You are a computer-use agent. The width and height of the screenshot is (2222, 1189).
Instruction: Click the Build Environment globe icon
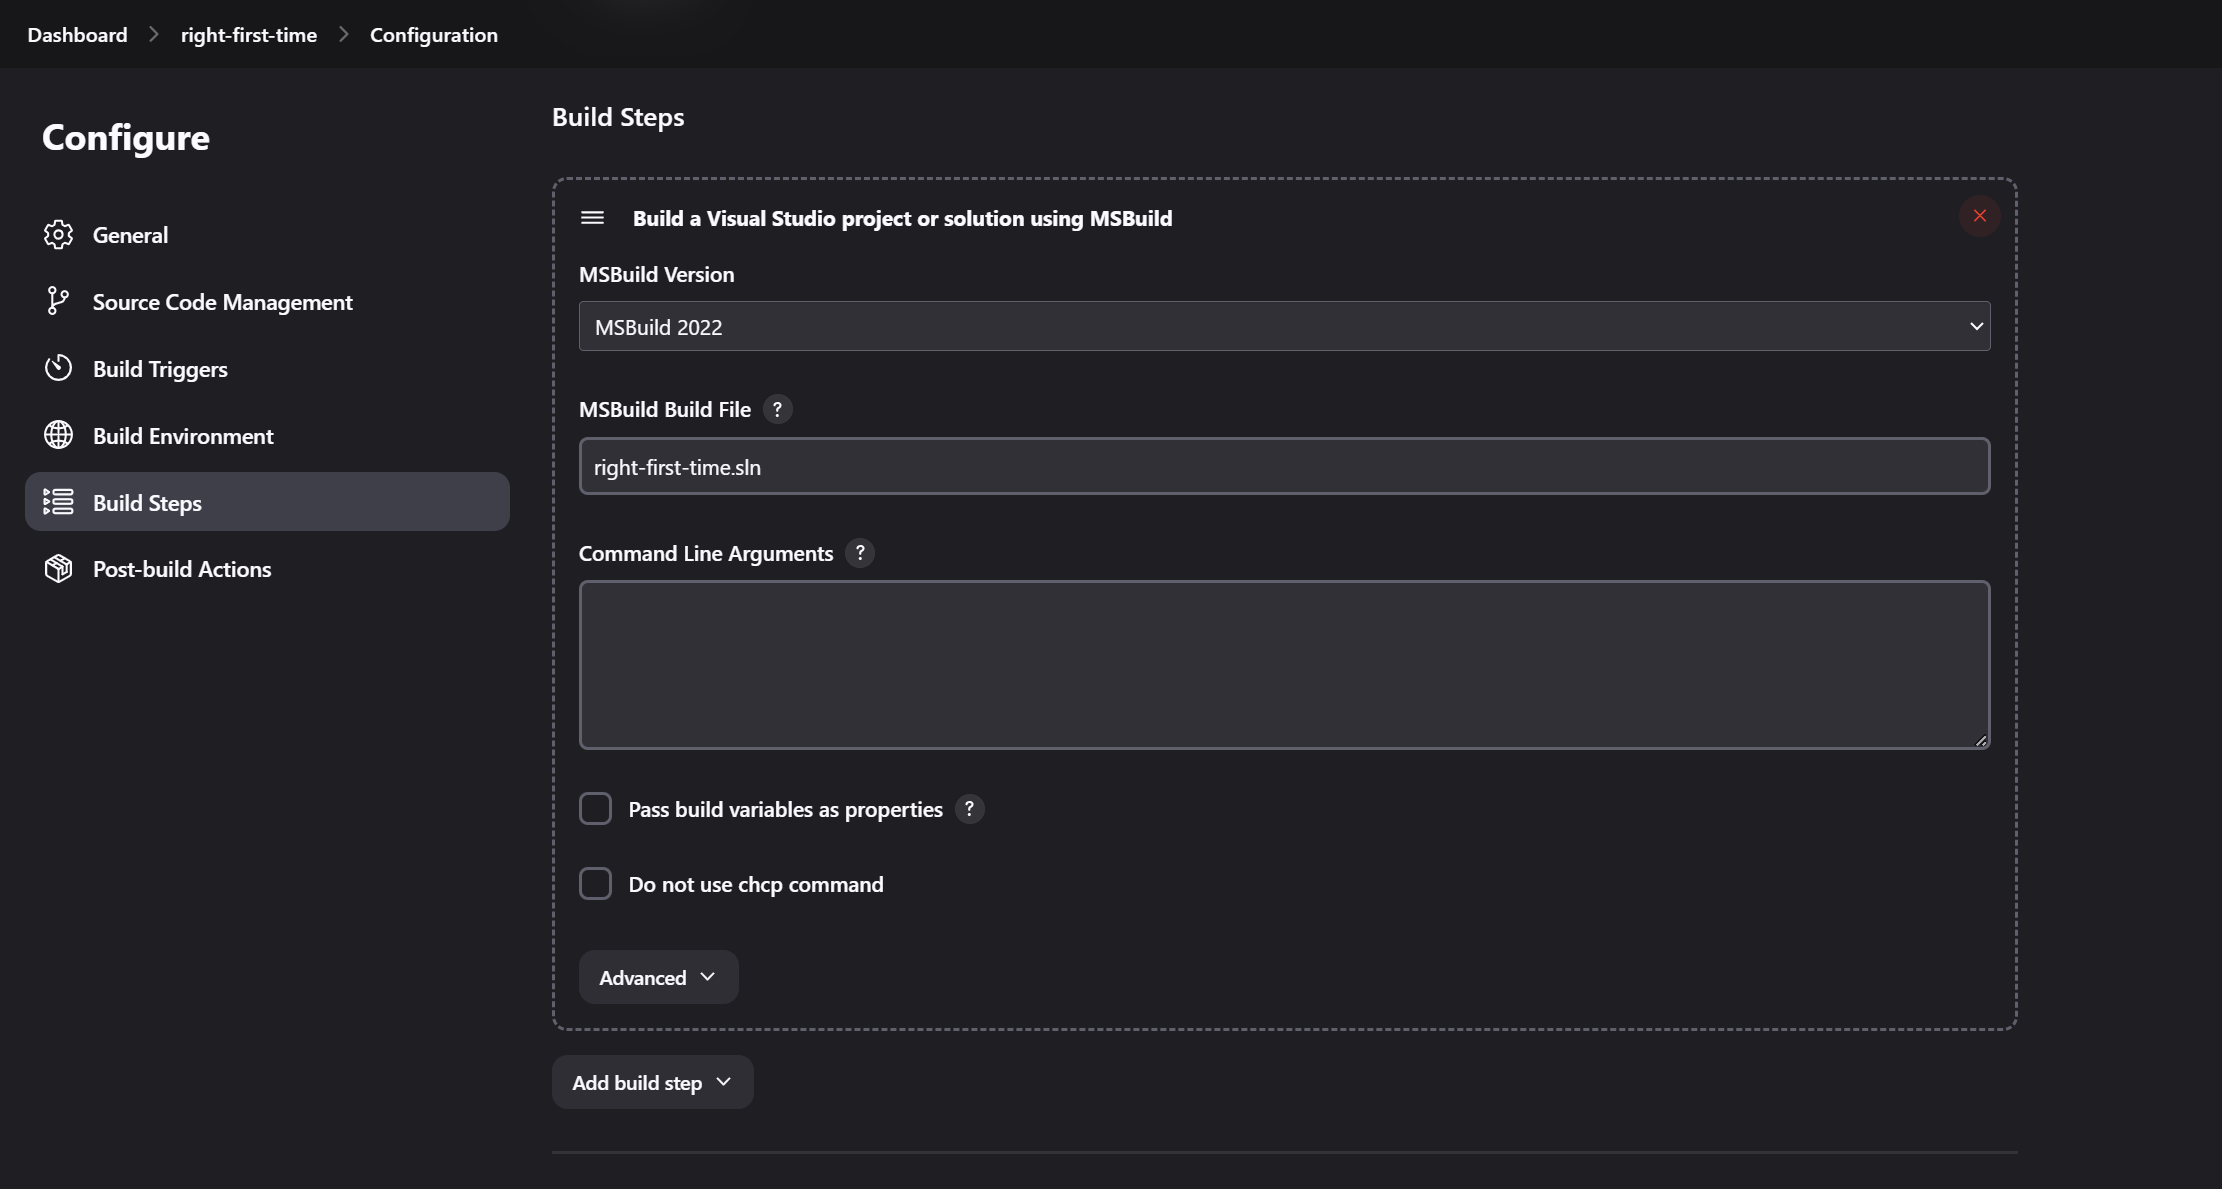click(x=58, y=435)
